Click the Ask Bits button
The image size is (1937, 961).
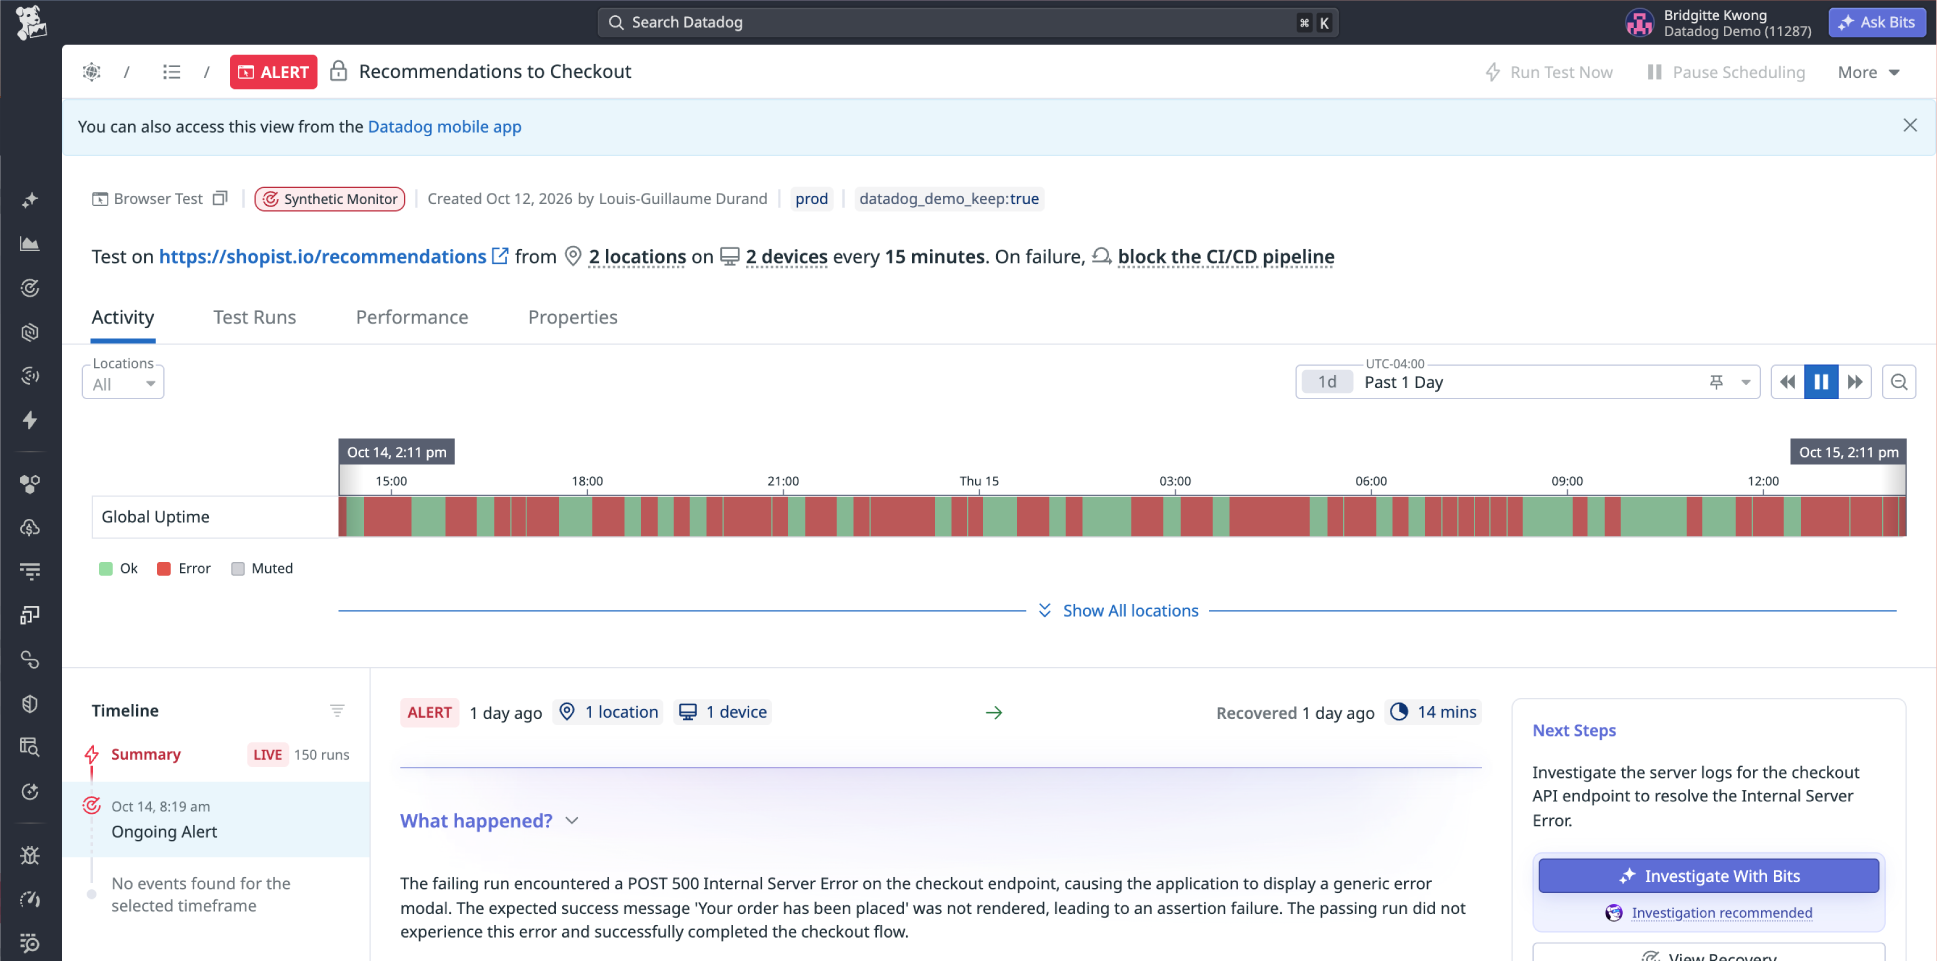[x=1877, y=22]
